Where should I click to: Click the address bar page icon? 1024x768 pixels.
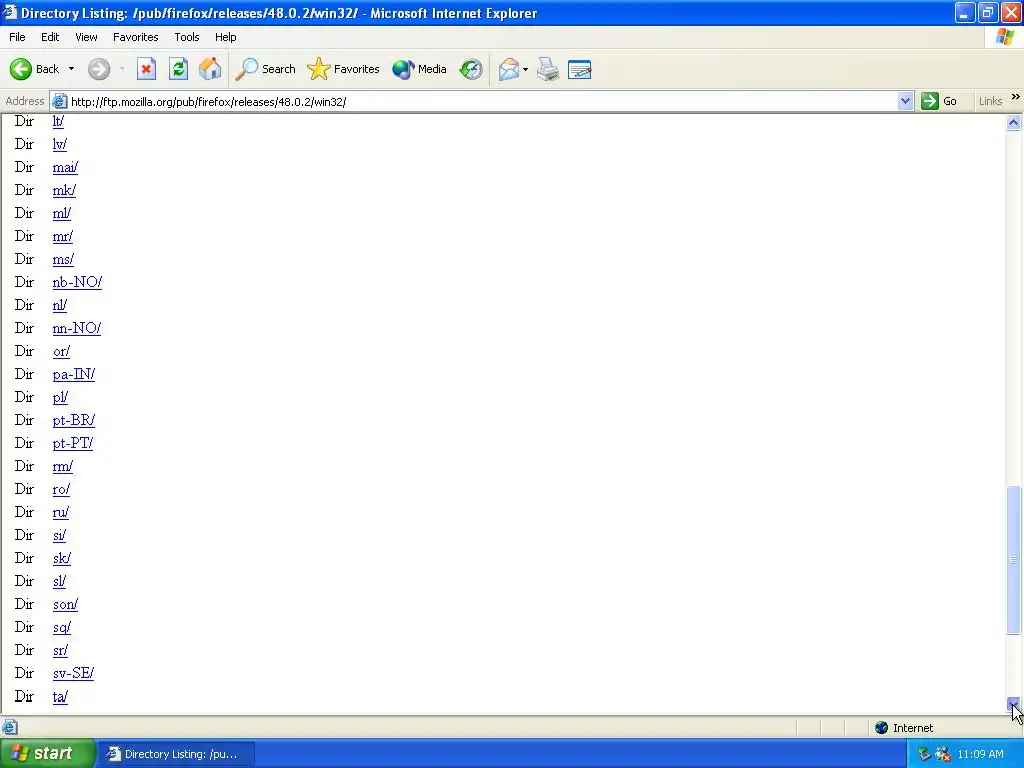pyautogui.click(x=59, y=101)
